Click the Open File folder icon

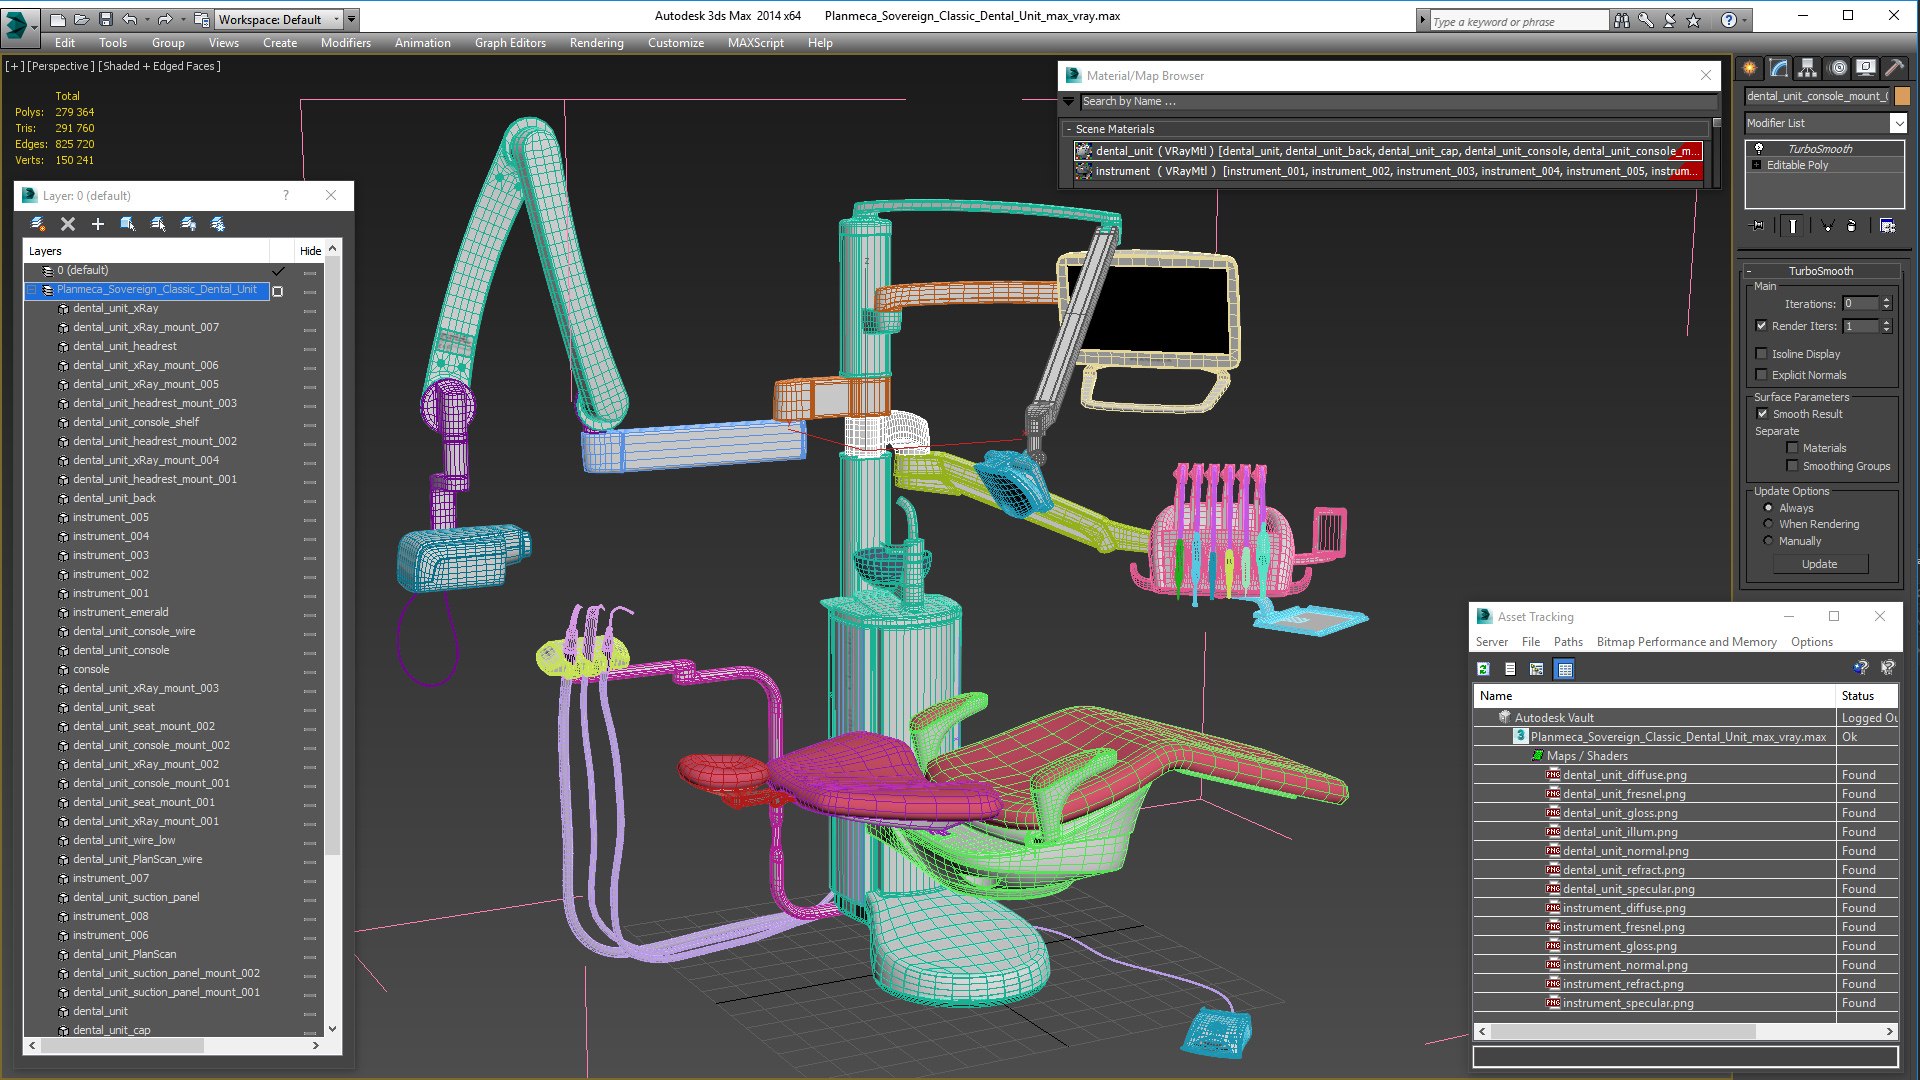82,19
